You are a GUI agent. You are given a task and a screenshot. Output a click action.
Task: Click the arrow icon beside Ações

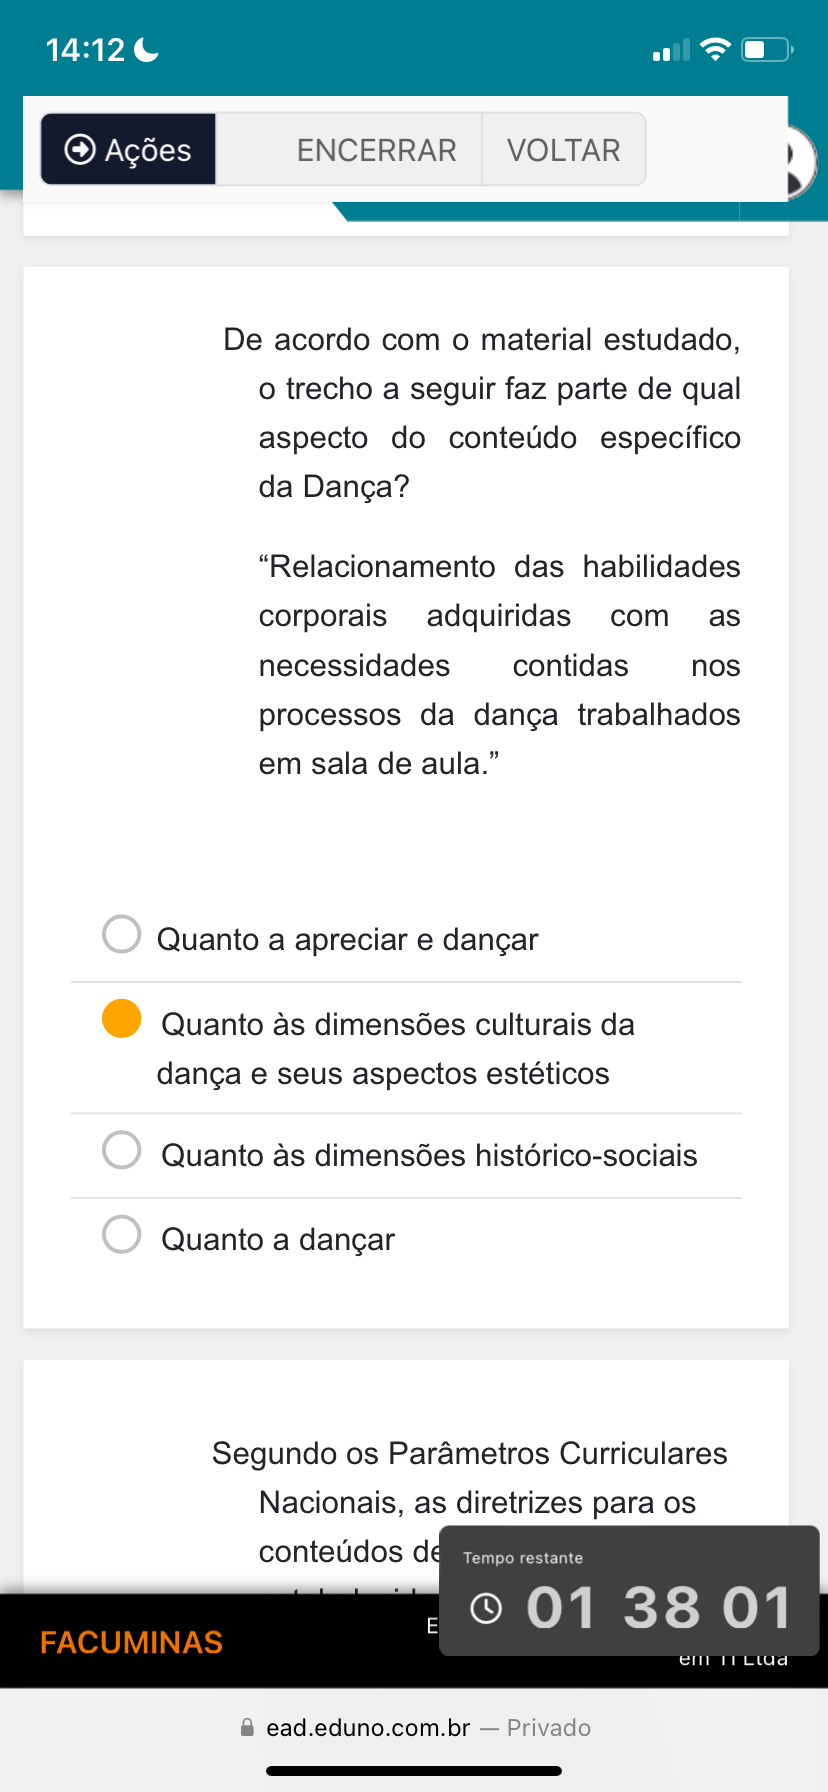click(80, 149)
